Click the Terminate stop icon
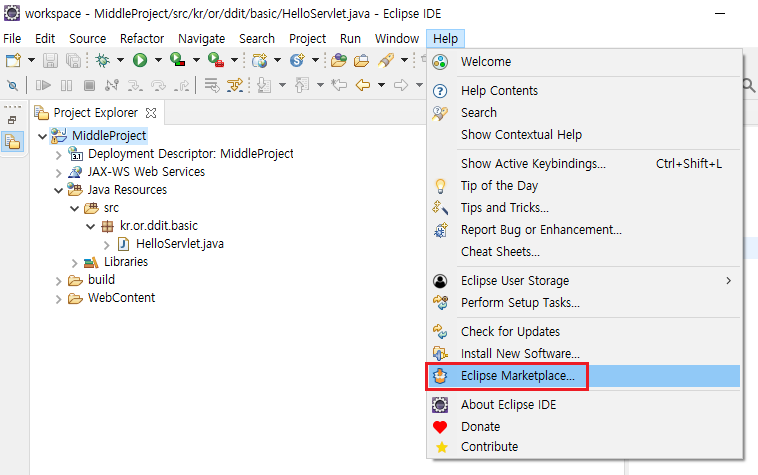The height and width of the screenshot is (475, 758). tap(89, 86)
